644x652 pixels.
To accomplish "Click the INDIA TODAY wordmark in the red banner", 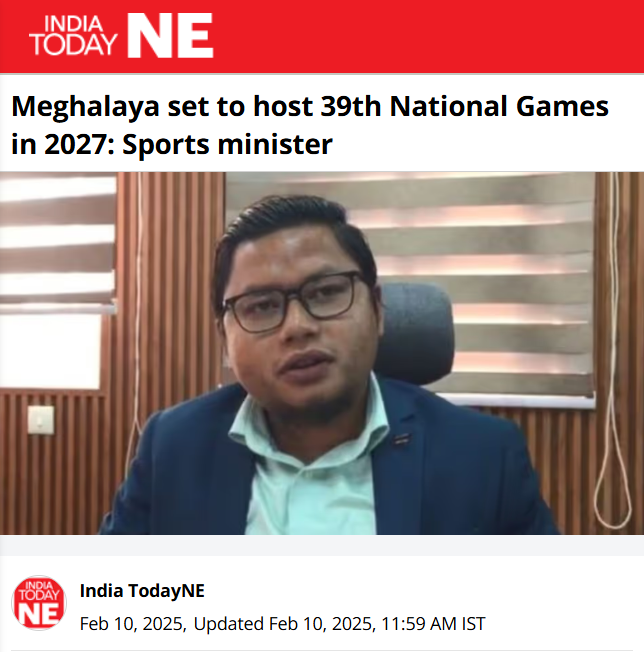I will 74,36.
